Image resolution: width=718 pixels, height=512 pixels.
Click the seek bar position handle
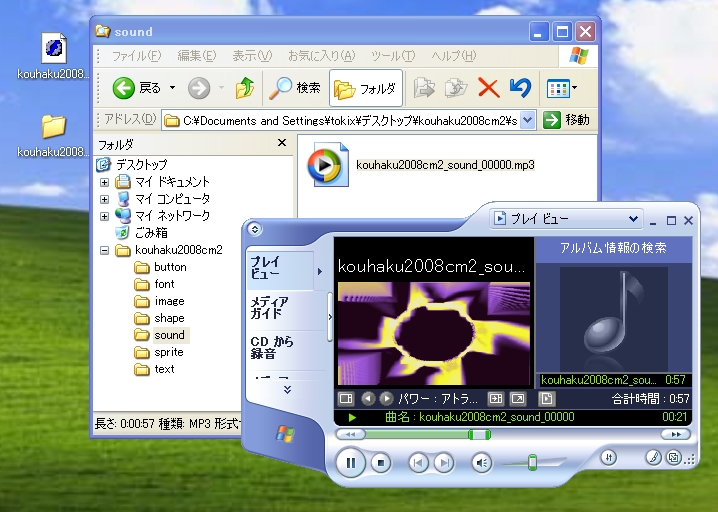click(479, 435)
